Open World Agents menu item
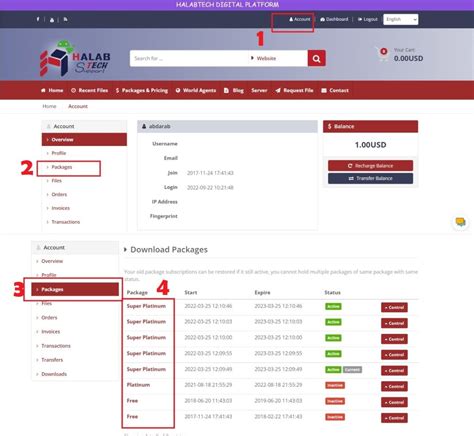474x436 pixels. tap(196, 90)
